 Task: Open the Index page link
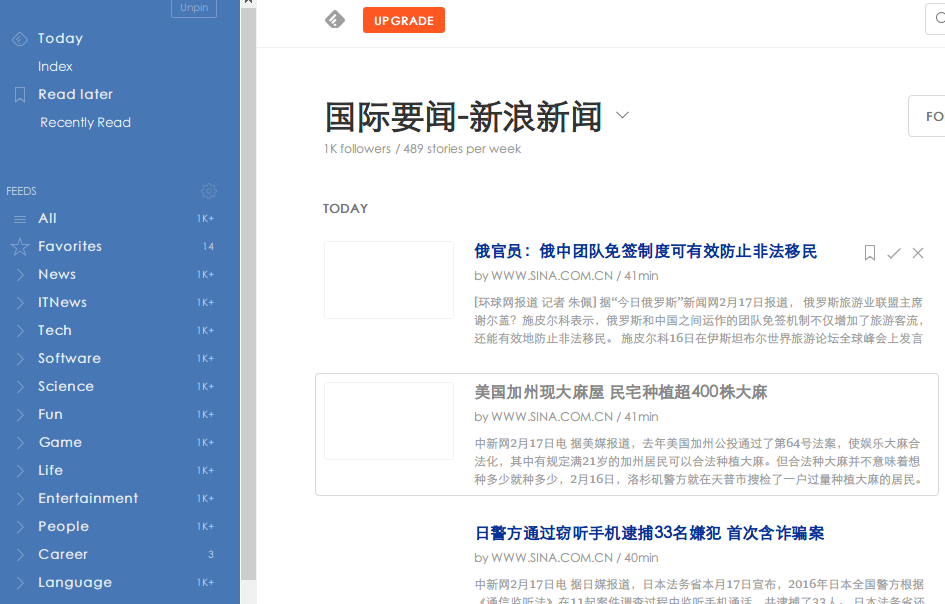55,66
